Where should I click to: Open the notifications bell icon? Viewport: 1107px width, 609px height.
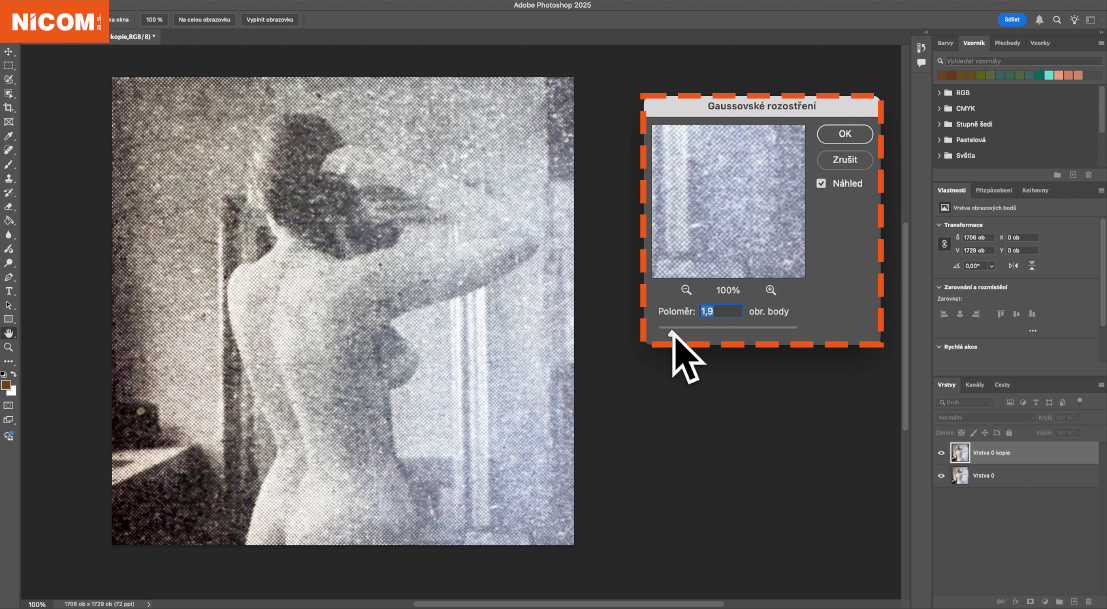tap(1040, 19)
